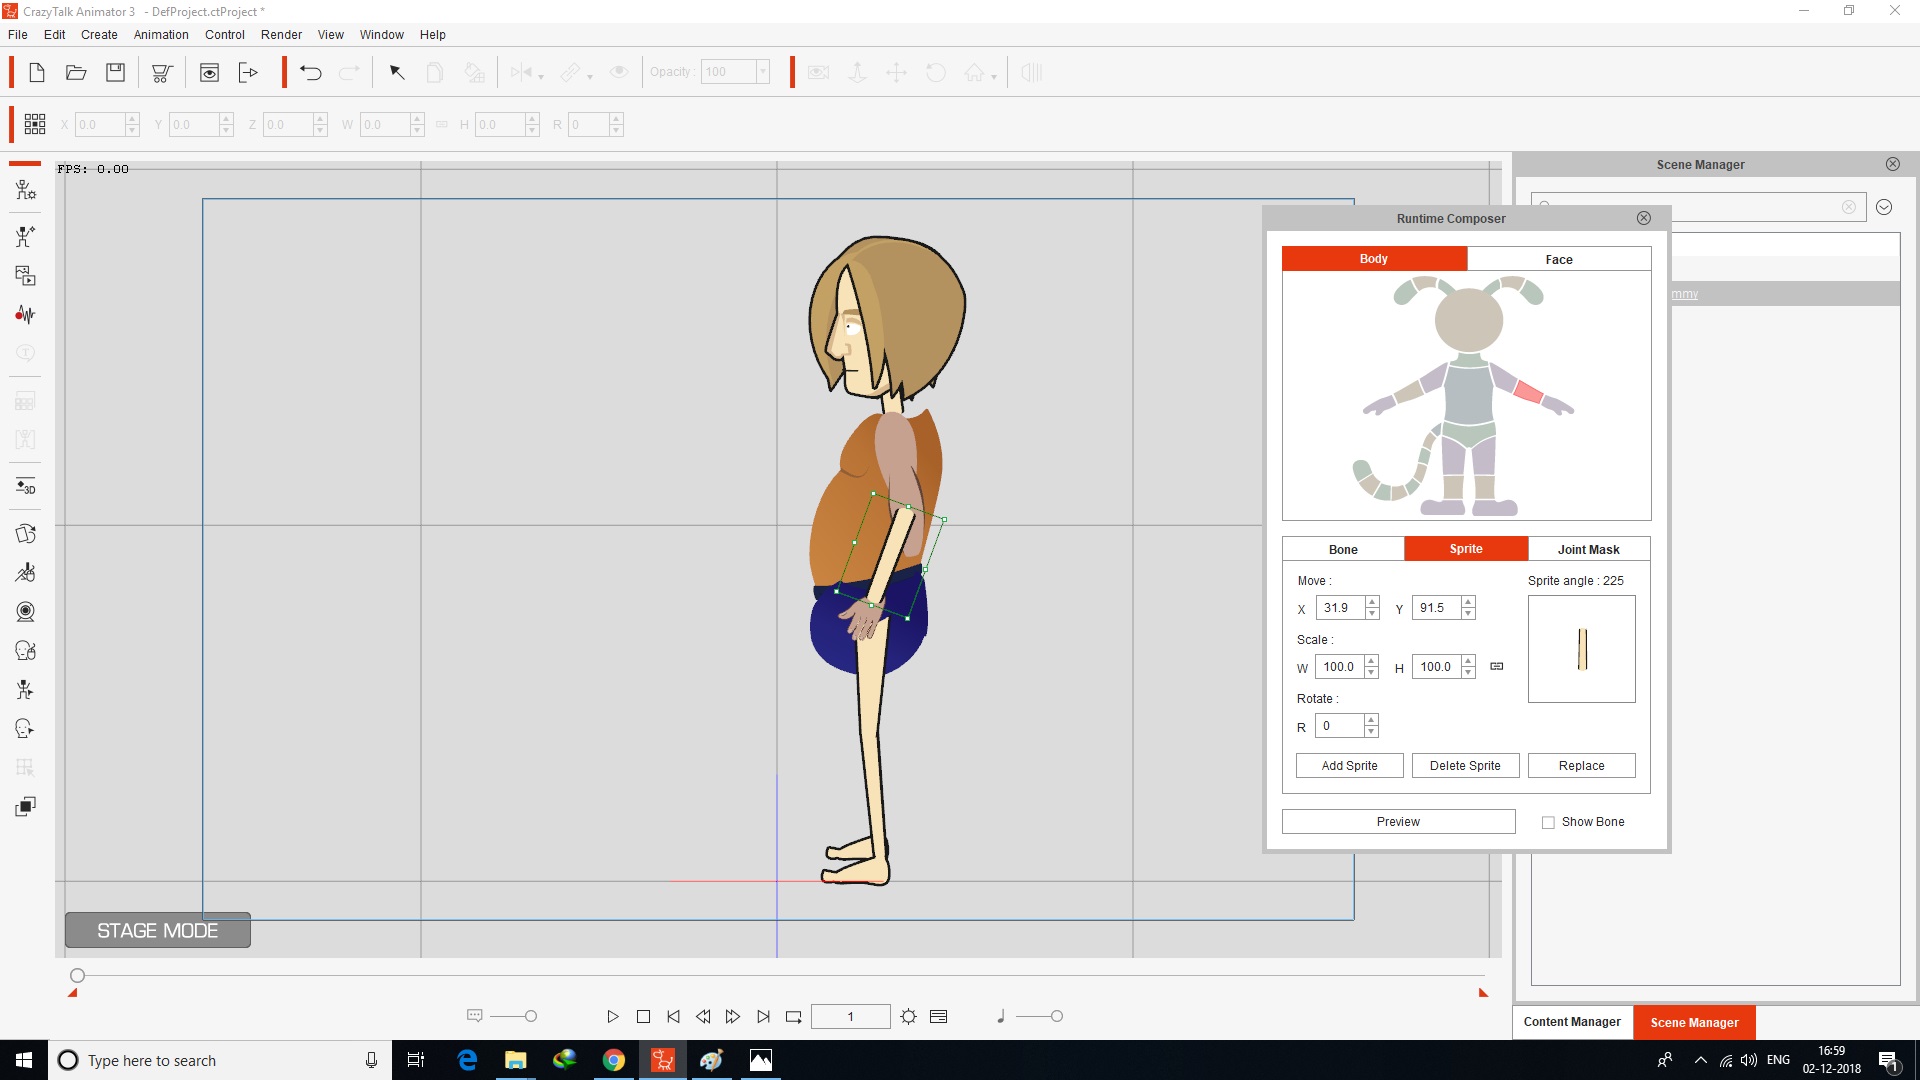Open project settings gear icon on timeline bar

click(x=908, y=1017)
